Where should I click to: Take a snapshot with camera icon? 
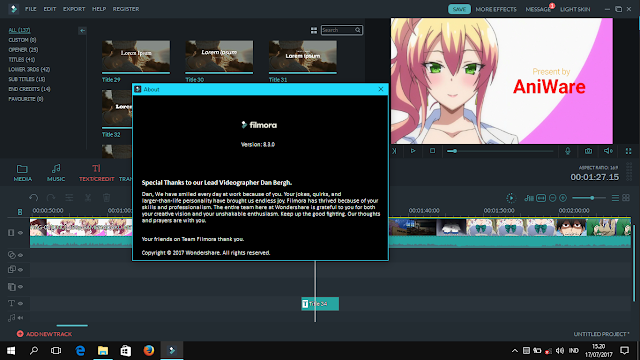(588, 151)
